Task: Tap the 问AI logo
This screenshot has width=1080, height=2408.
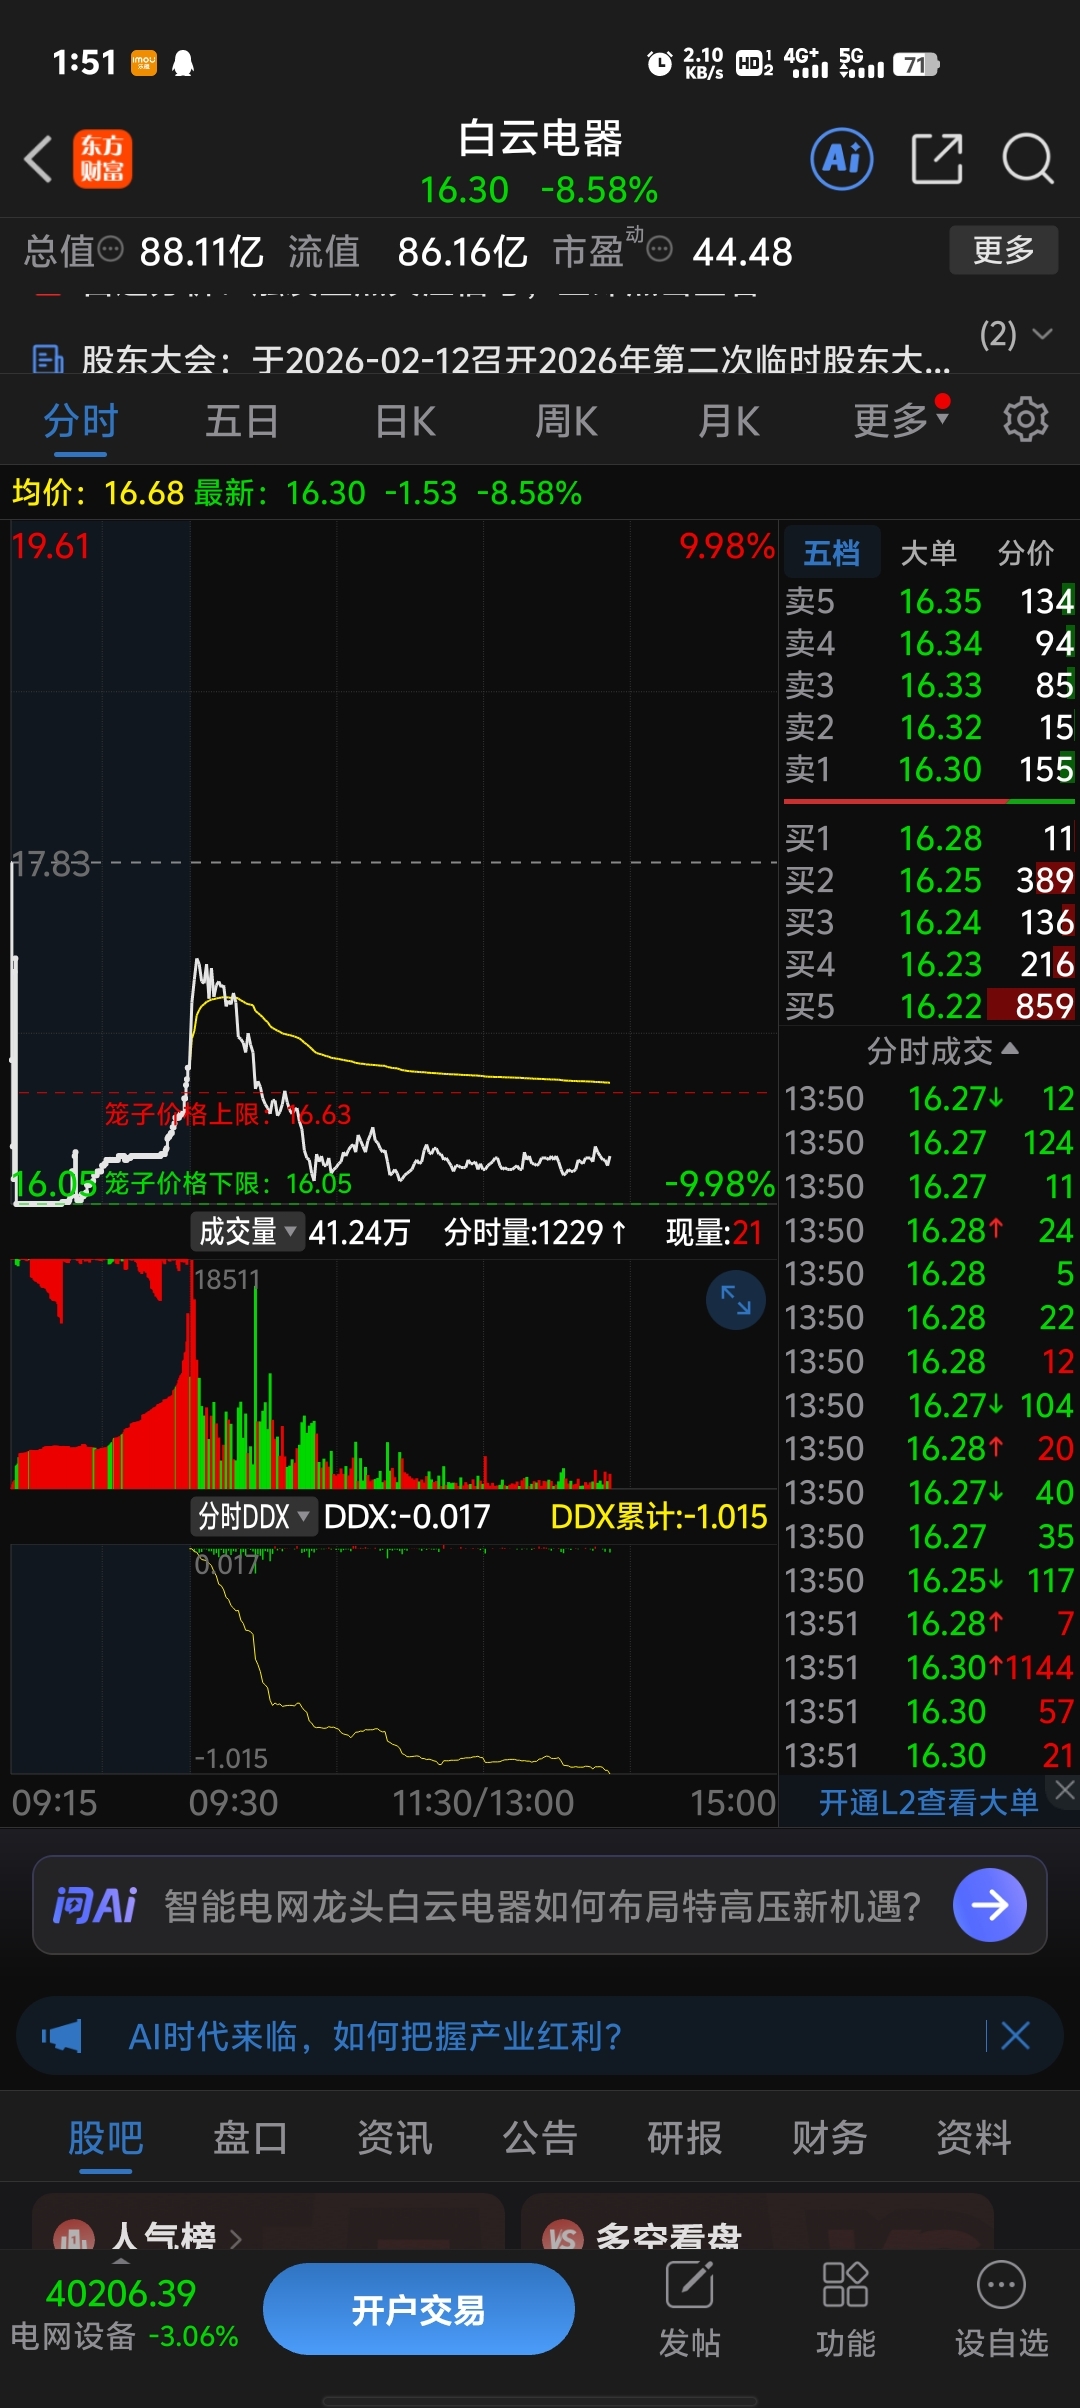Action: (x=95, y=1905)
